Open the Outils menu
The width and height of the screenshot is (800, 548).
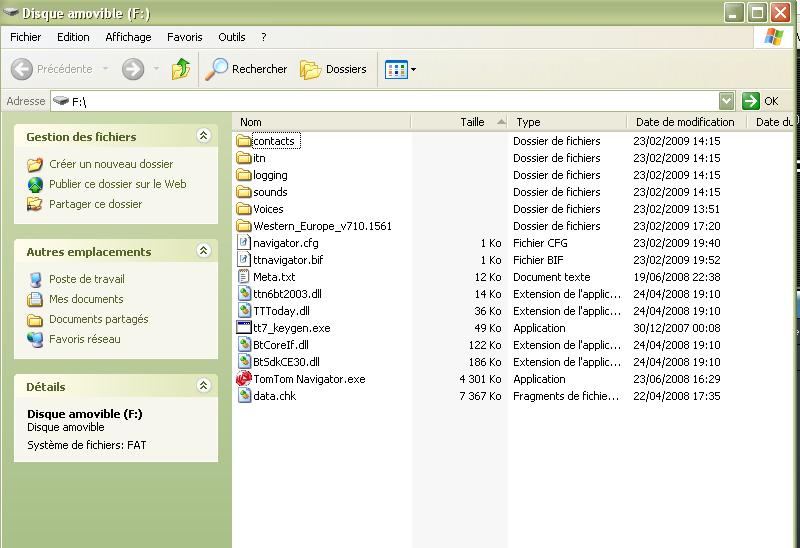click(231, 37)
